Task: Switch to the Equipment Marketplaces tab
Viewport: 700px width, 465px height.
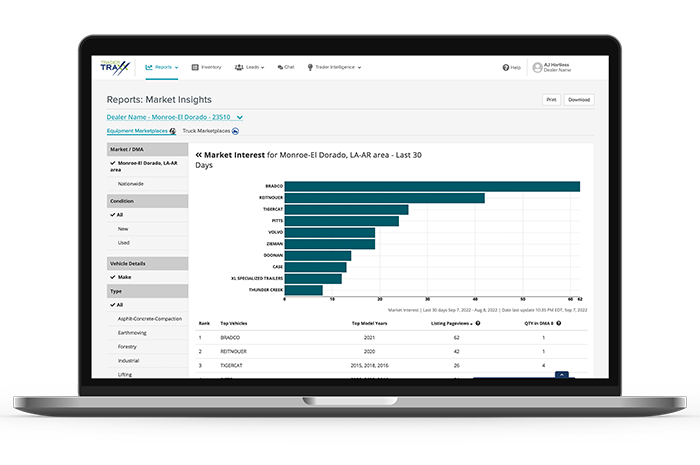Action: click(x=141, y=131)
